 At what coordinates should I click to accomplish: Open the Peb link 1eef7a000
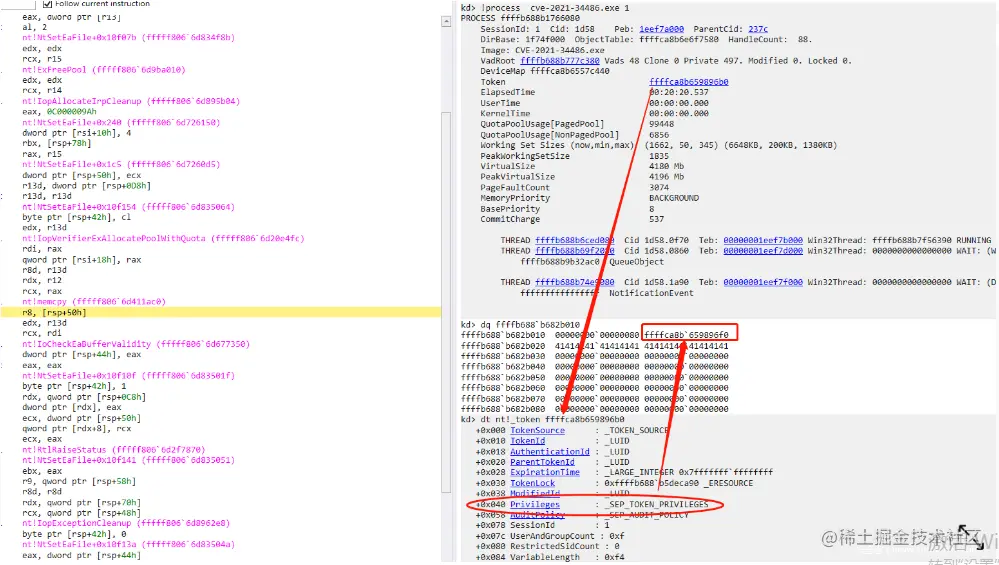(x=661, y=29)
